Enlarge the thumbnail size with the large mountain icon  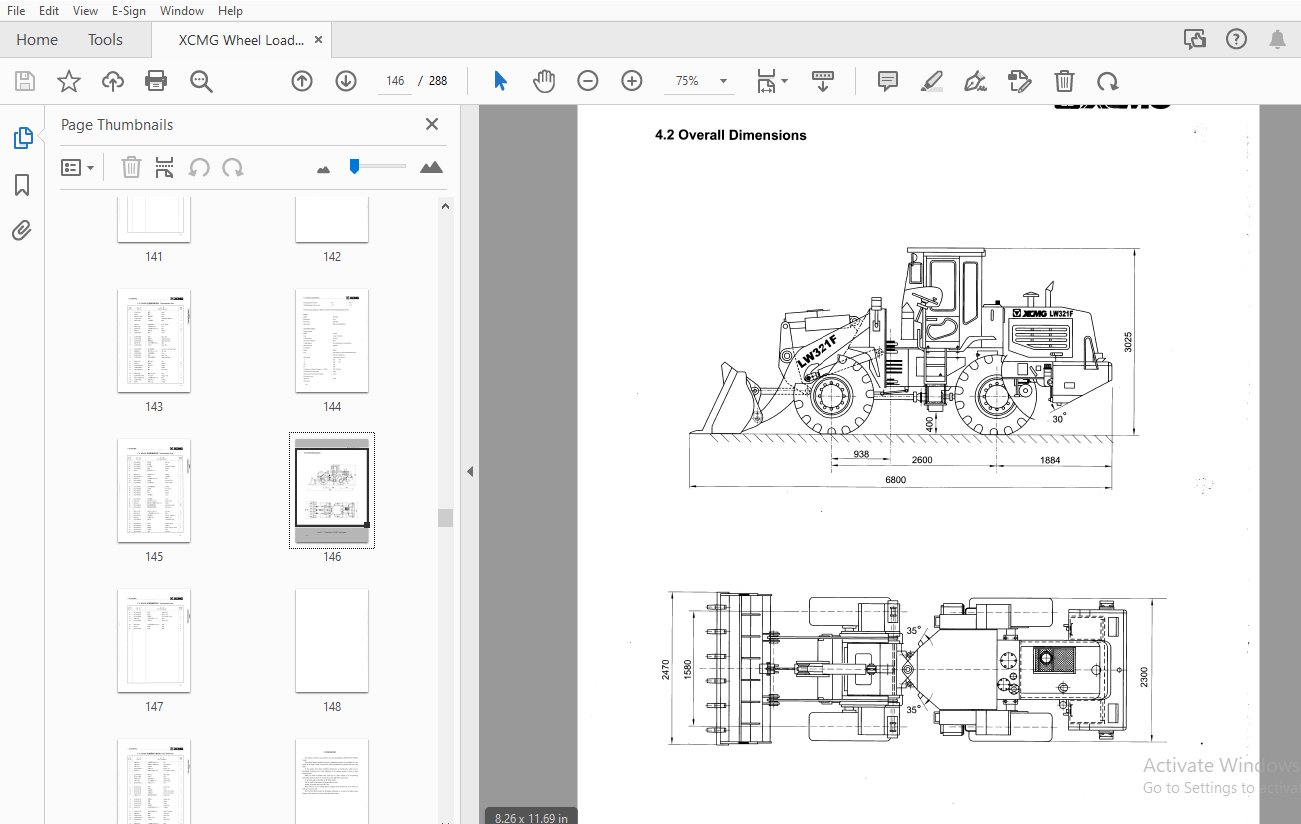click(431, 167)
